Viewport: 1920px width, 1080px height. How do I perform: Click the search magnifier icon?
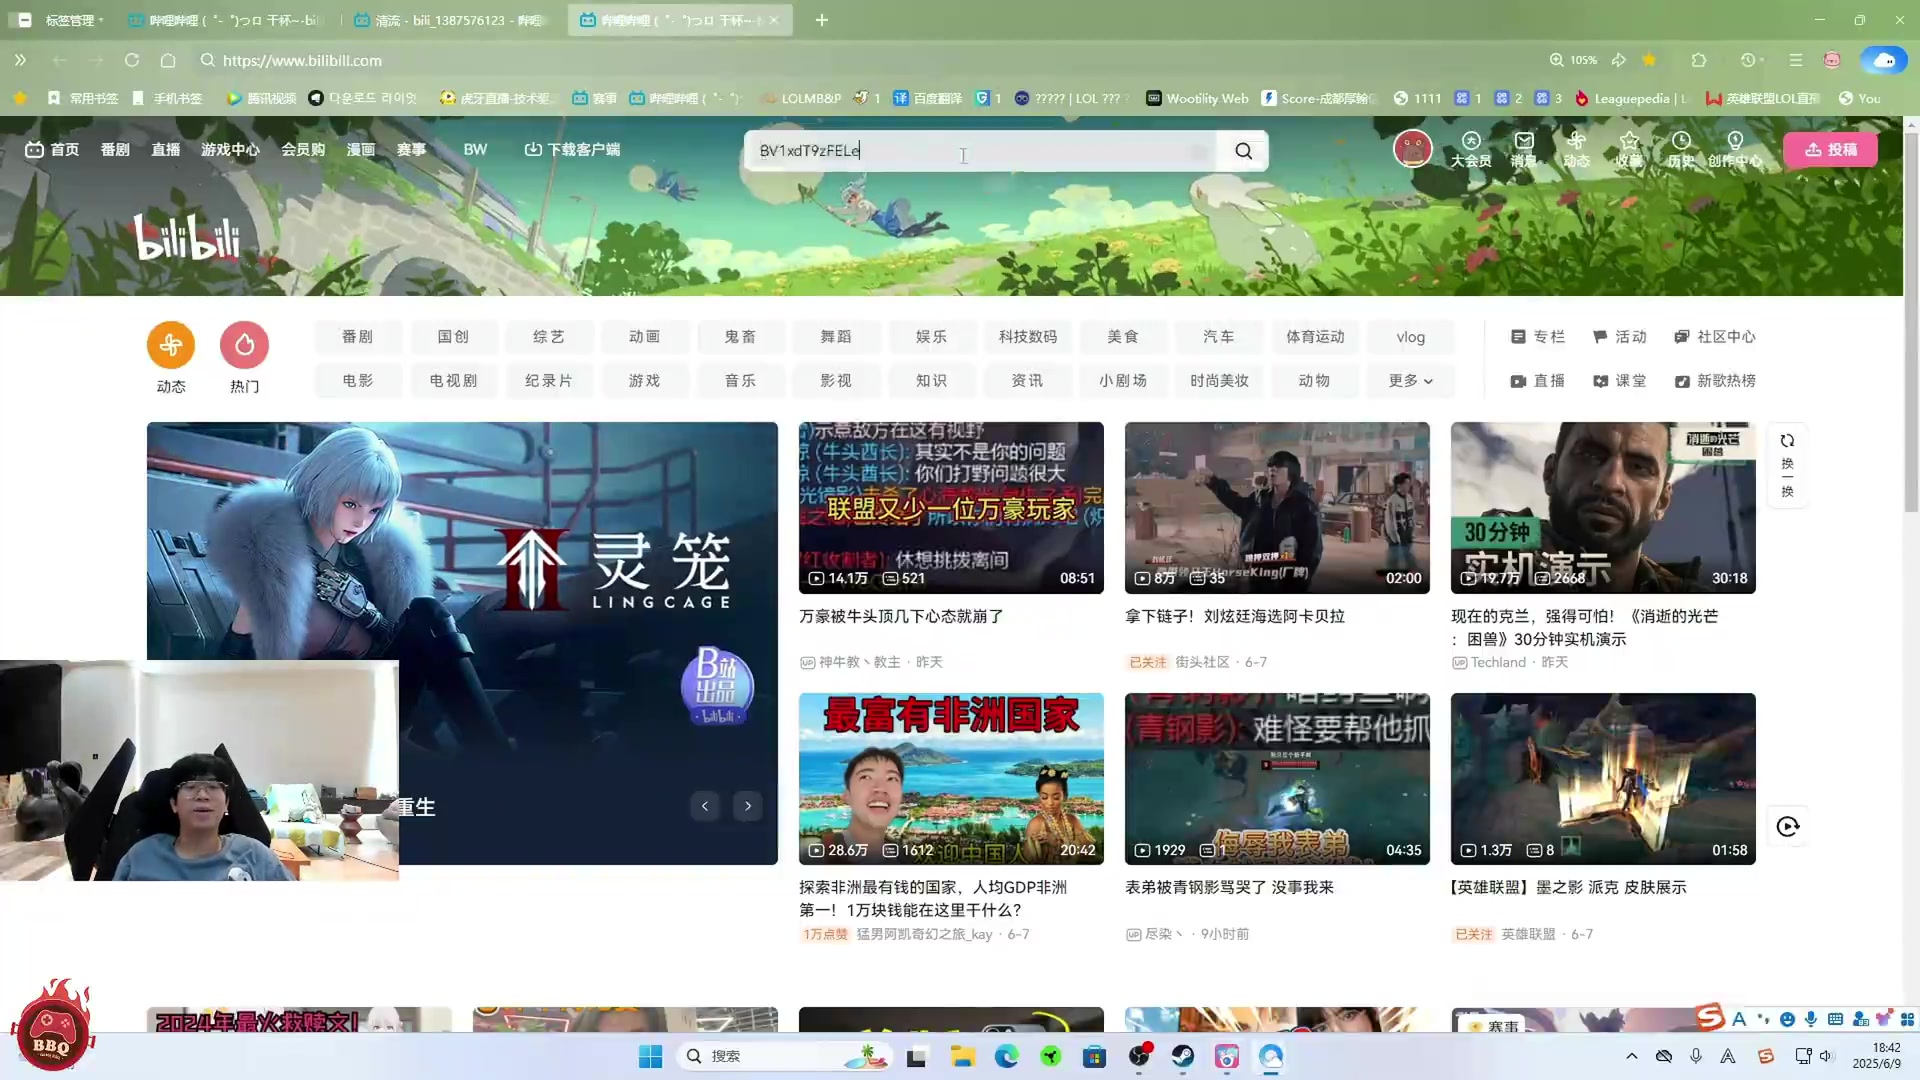pyautogui.click(x=1242, y=151)
